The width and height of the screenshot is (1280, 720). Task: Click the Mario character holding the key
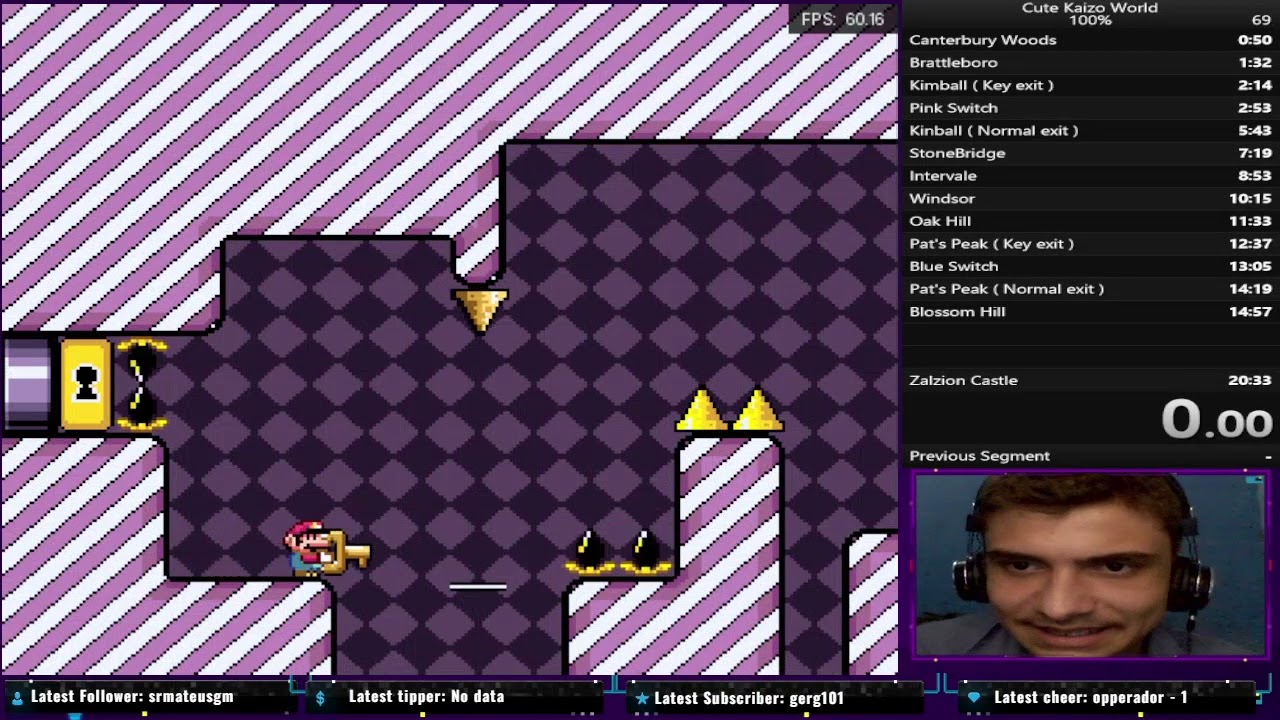coord(308,548)
